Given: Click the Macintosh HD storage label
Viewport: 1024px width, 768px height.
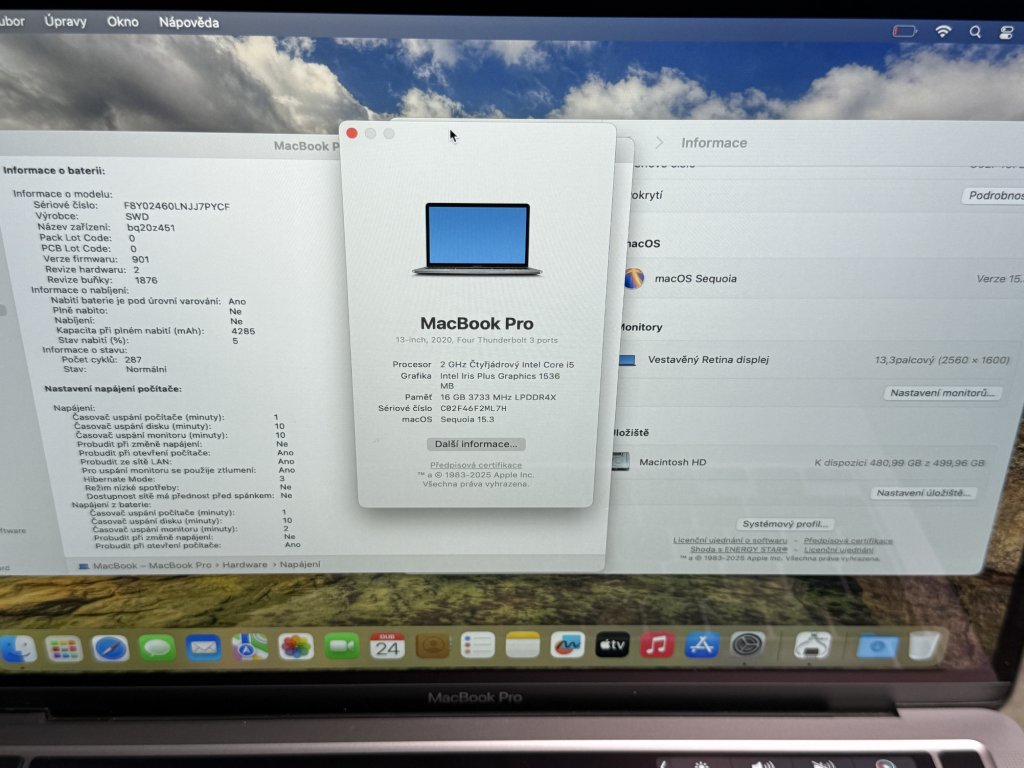Looking at the screenshot, I should pyautogui.click(x=673, y=462).
